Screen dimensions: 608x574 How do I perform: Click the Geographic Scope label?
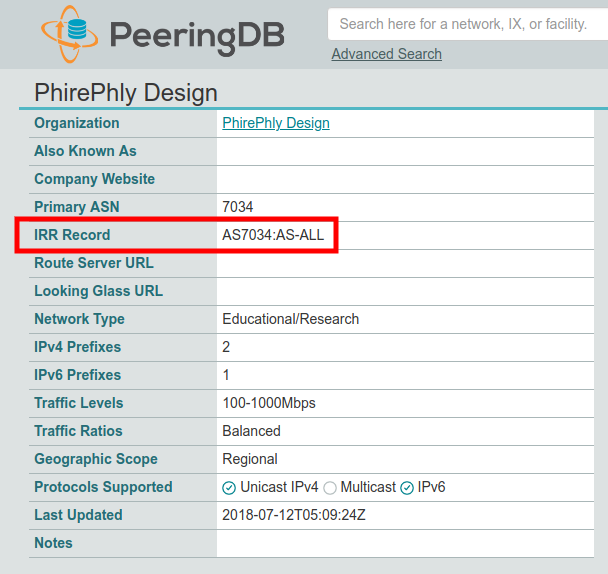(96, 459)
